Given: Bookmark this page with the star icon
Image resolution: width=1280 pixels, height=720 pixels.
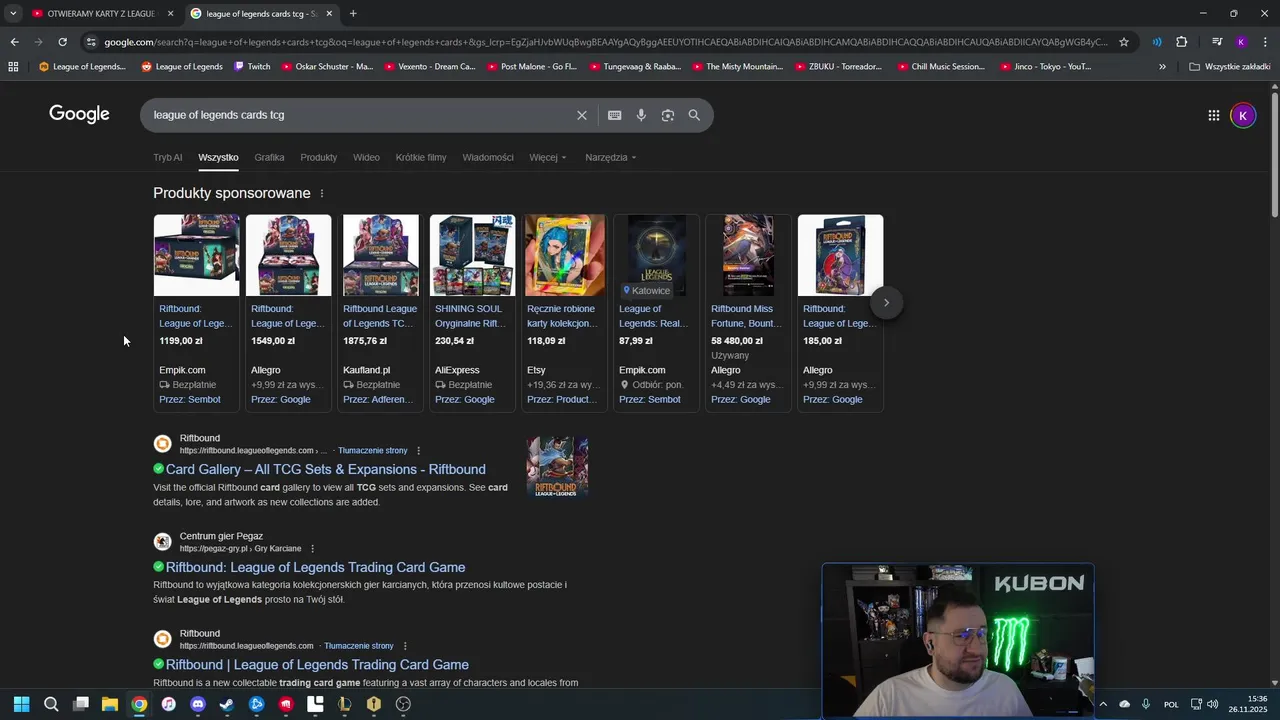Looking at the screenshot, I should pyautogui.click(x=1124, y=42).
